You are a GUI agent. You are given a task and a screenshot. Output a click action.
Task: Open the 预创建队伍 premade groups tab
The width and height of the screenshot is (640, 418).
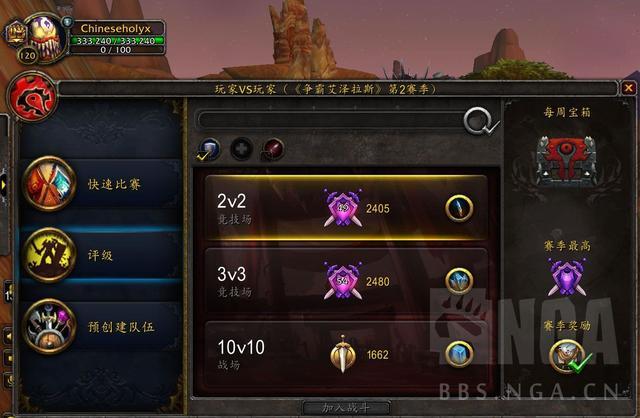[x=100, y=327]
